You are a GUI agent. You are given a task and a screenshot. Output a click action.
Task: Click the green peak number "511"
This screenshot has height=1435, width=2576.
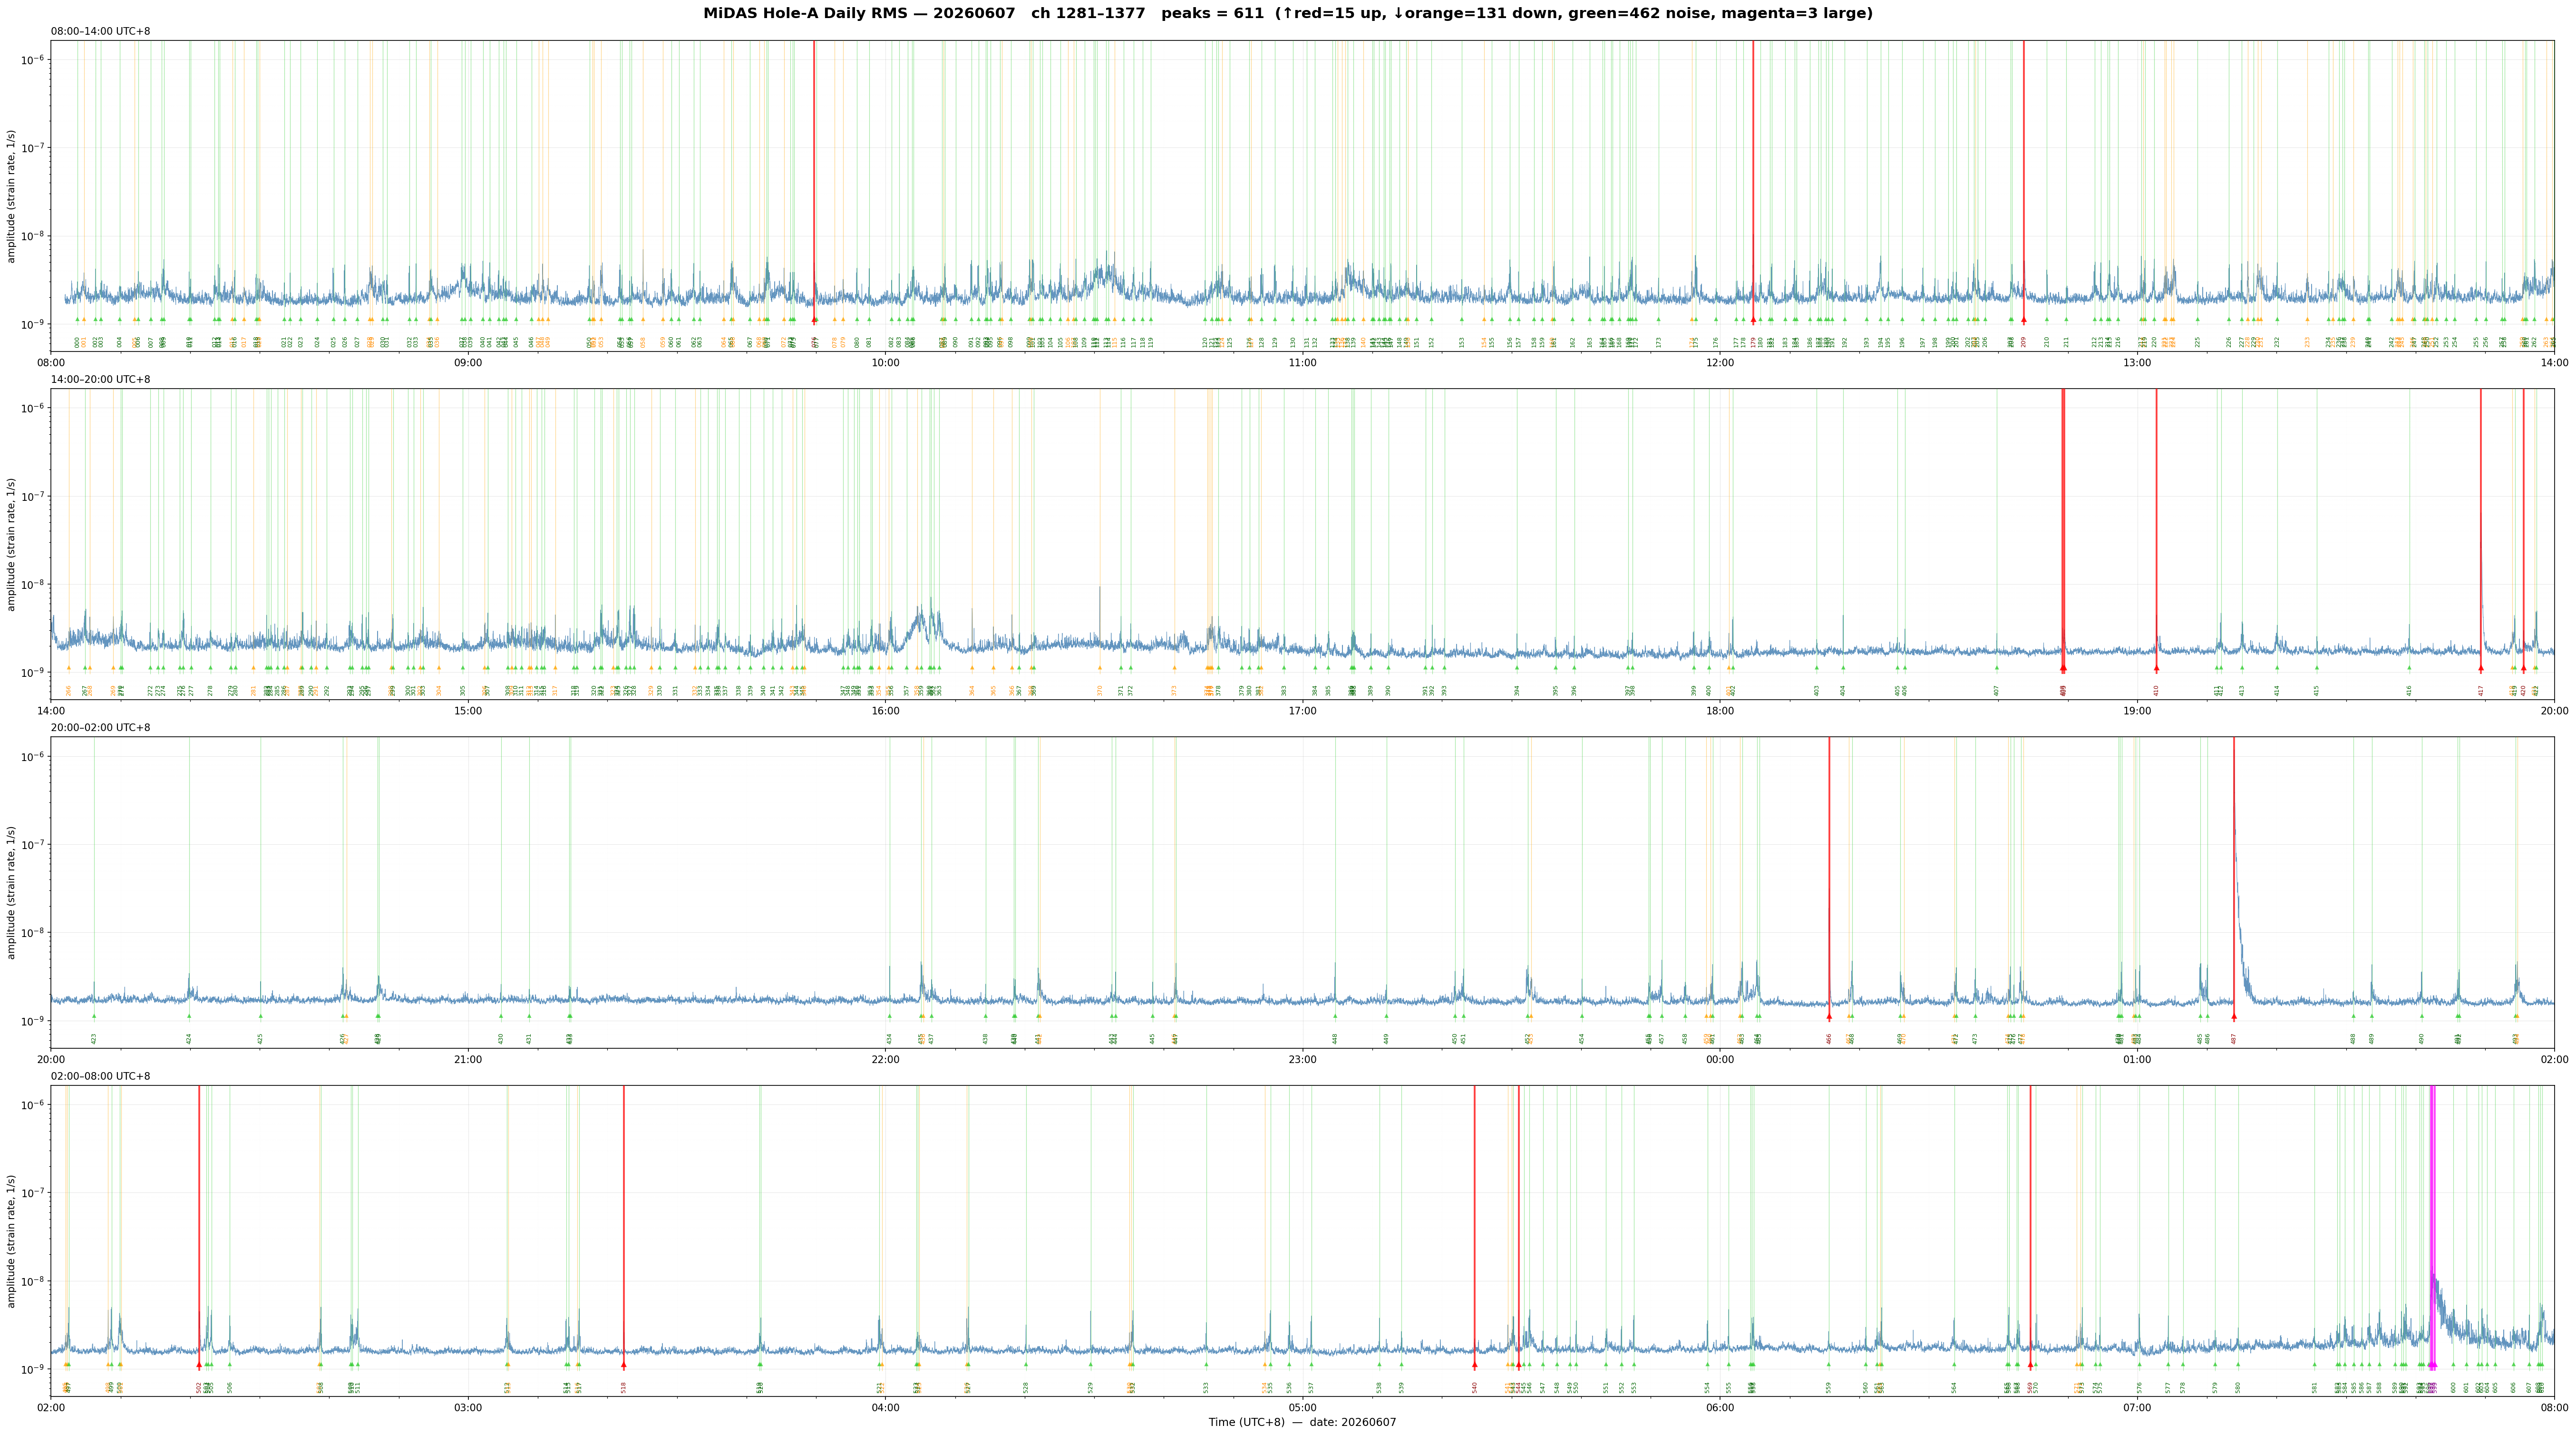[358, 1387]
